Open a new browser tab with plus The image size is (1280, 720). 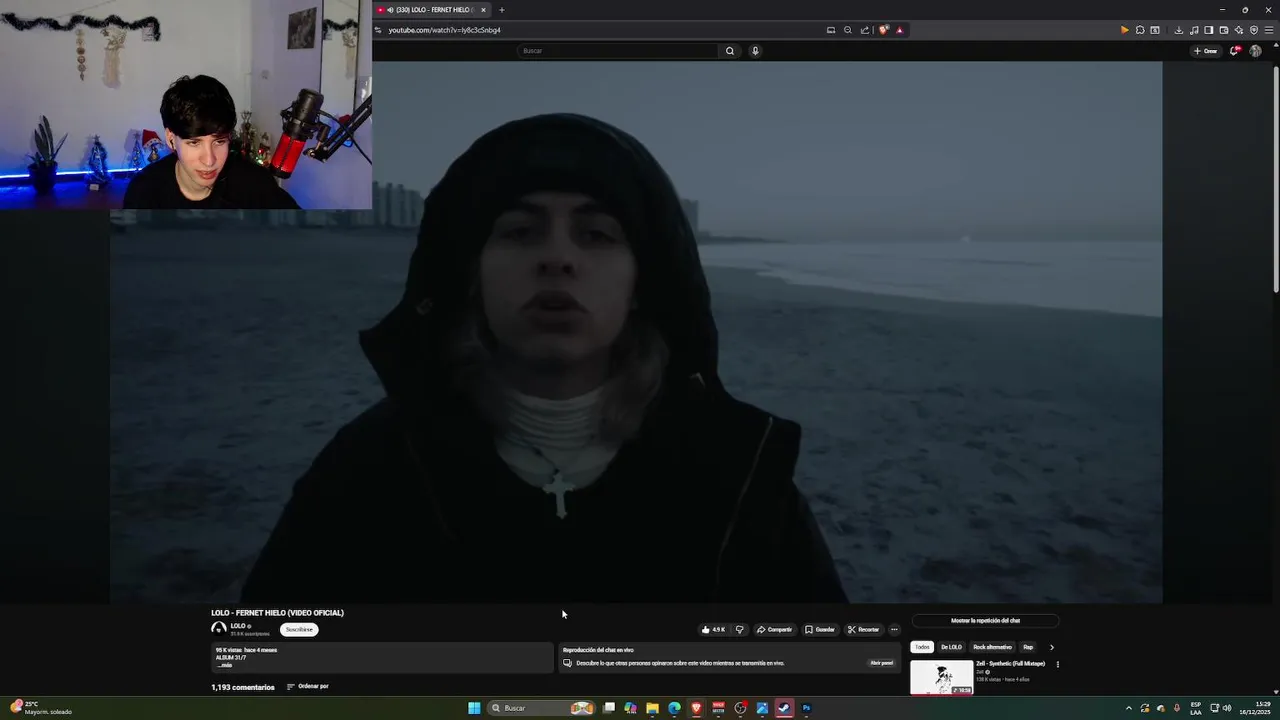click(x=502, y=10)
